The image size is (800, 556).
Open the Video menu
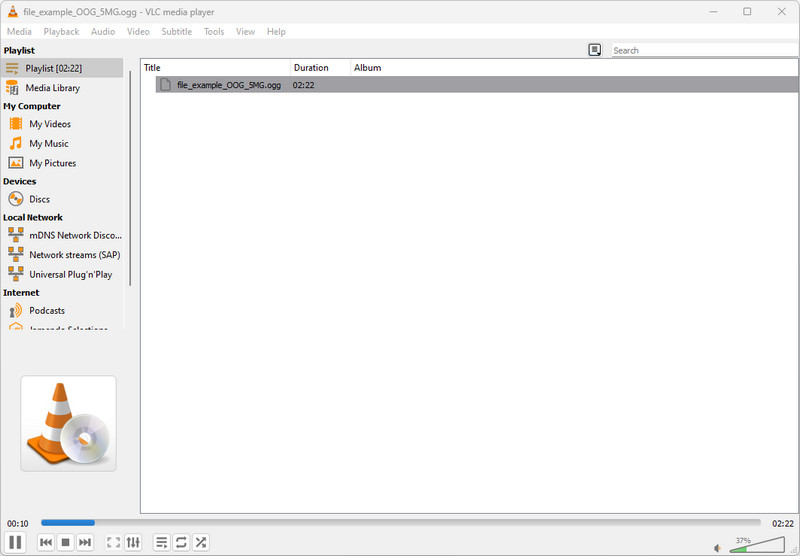pyautogui.click(x=138, y=32)
